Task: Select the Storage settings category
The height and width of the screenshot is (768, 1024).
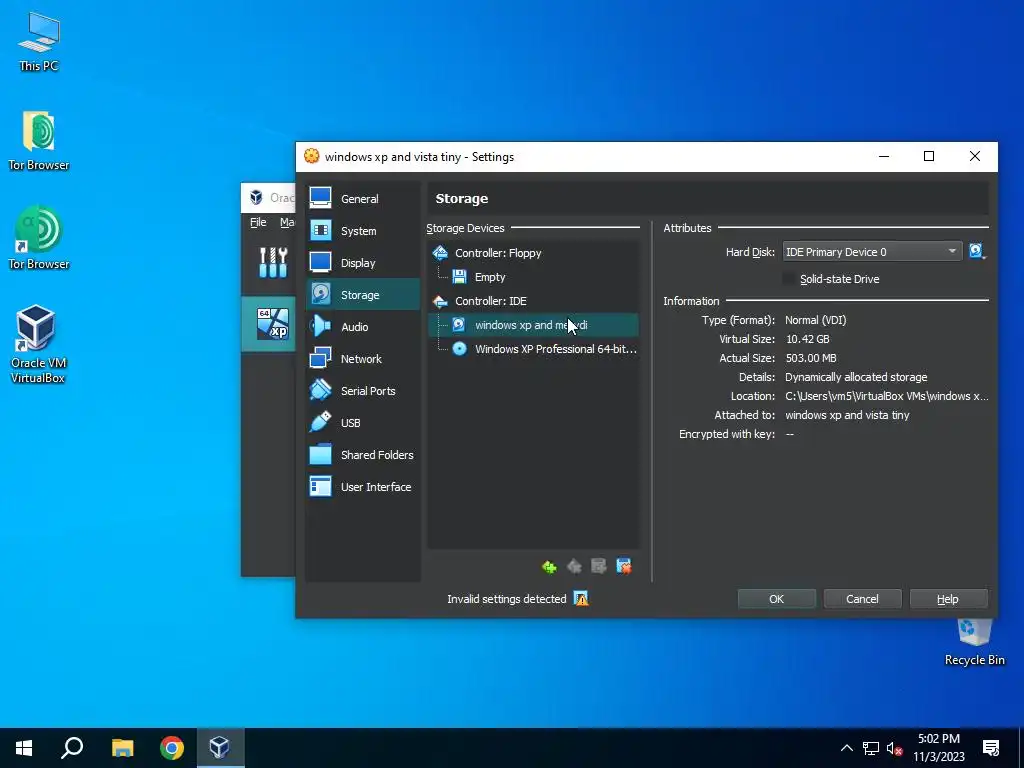Action: pyautogui.click(x=362, y=295)
